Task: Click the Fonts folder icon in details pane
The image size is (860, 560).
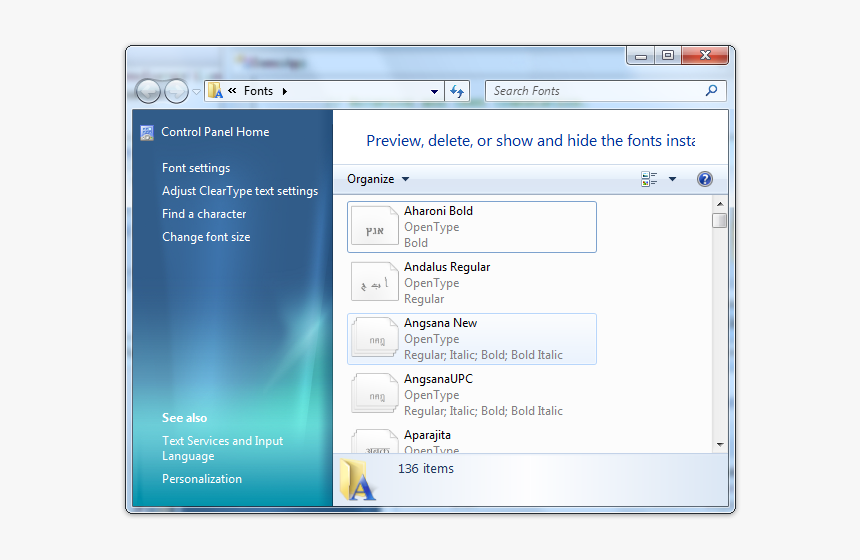Action: click(x=357, y=480)
